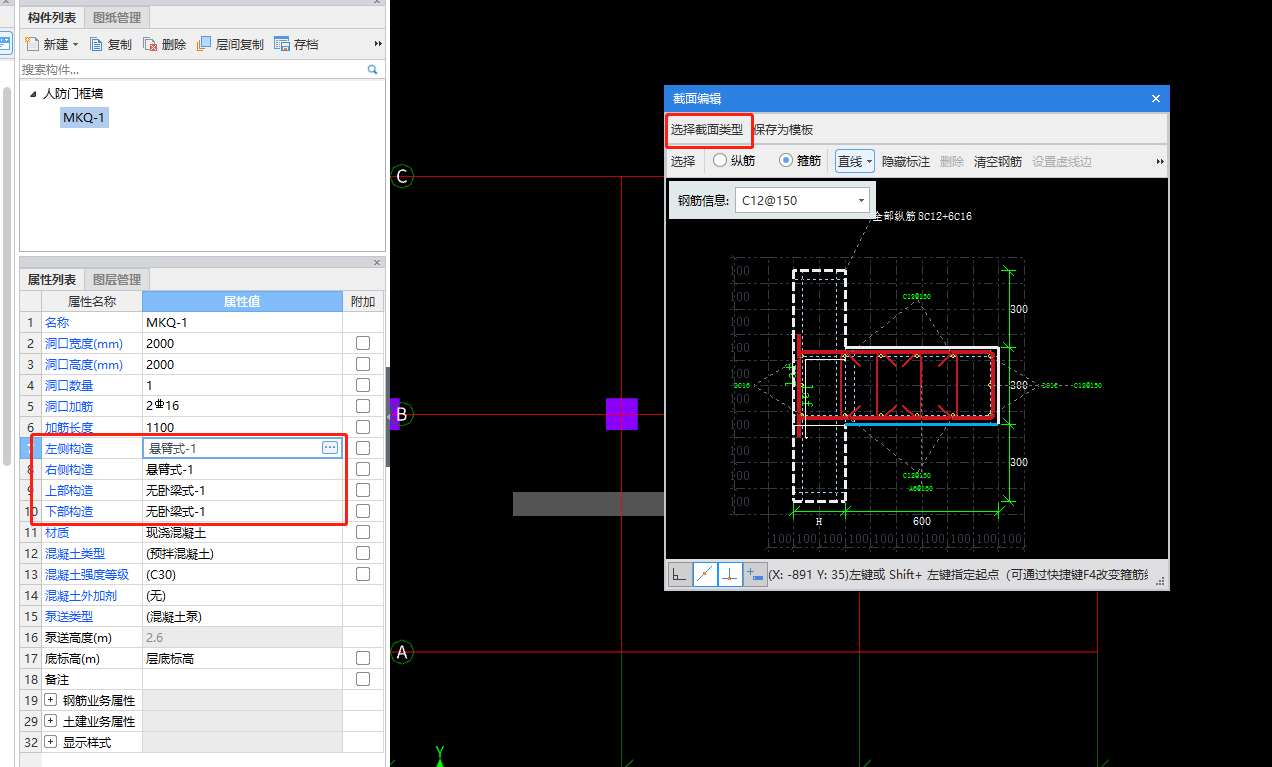Switch to the 构件列表 tab
The height and width of the screenshot is (767, 1272).
coord(52,17)
